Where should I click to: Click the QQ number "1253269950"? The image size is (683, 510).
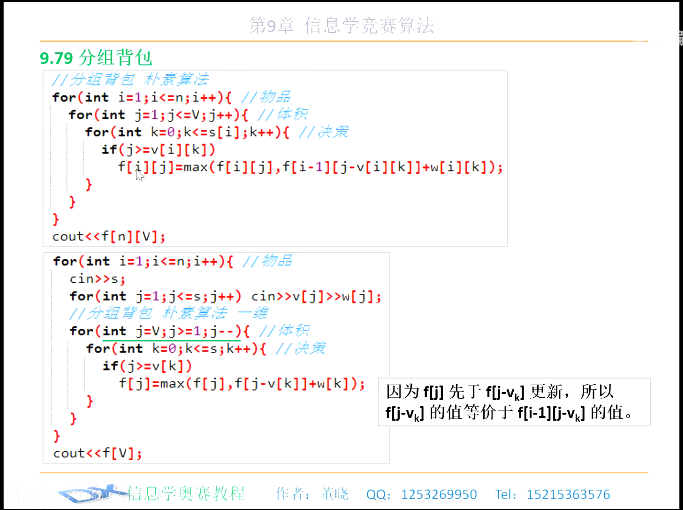coord(439,495)
